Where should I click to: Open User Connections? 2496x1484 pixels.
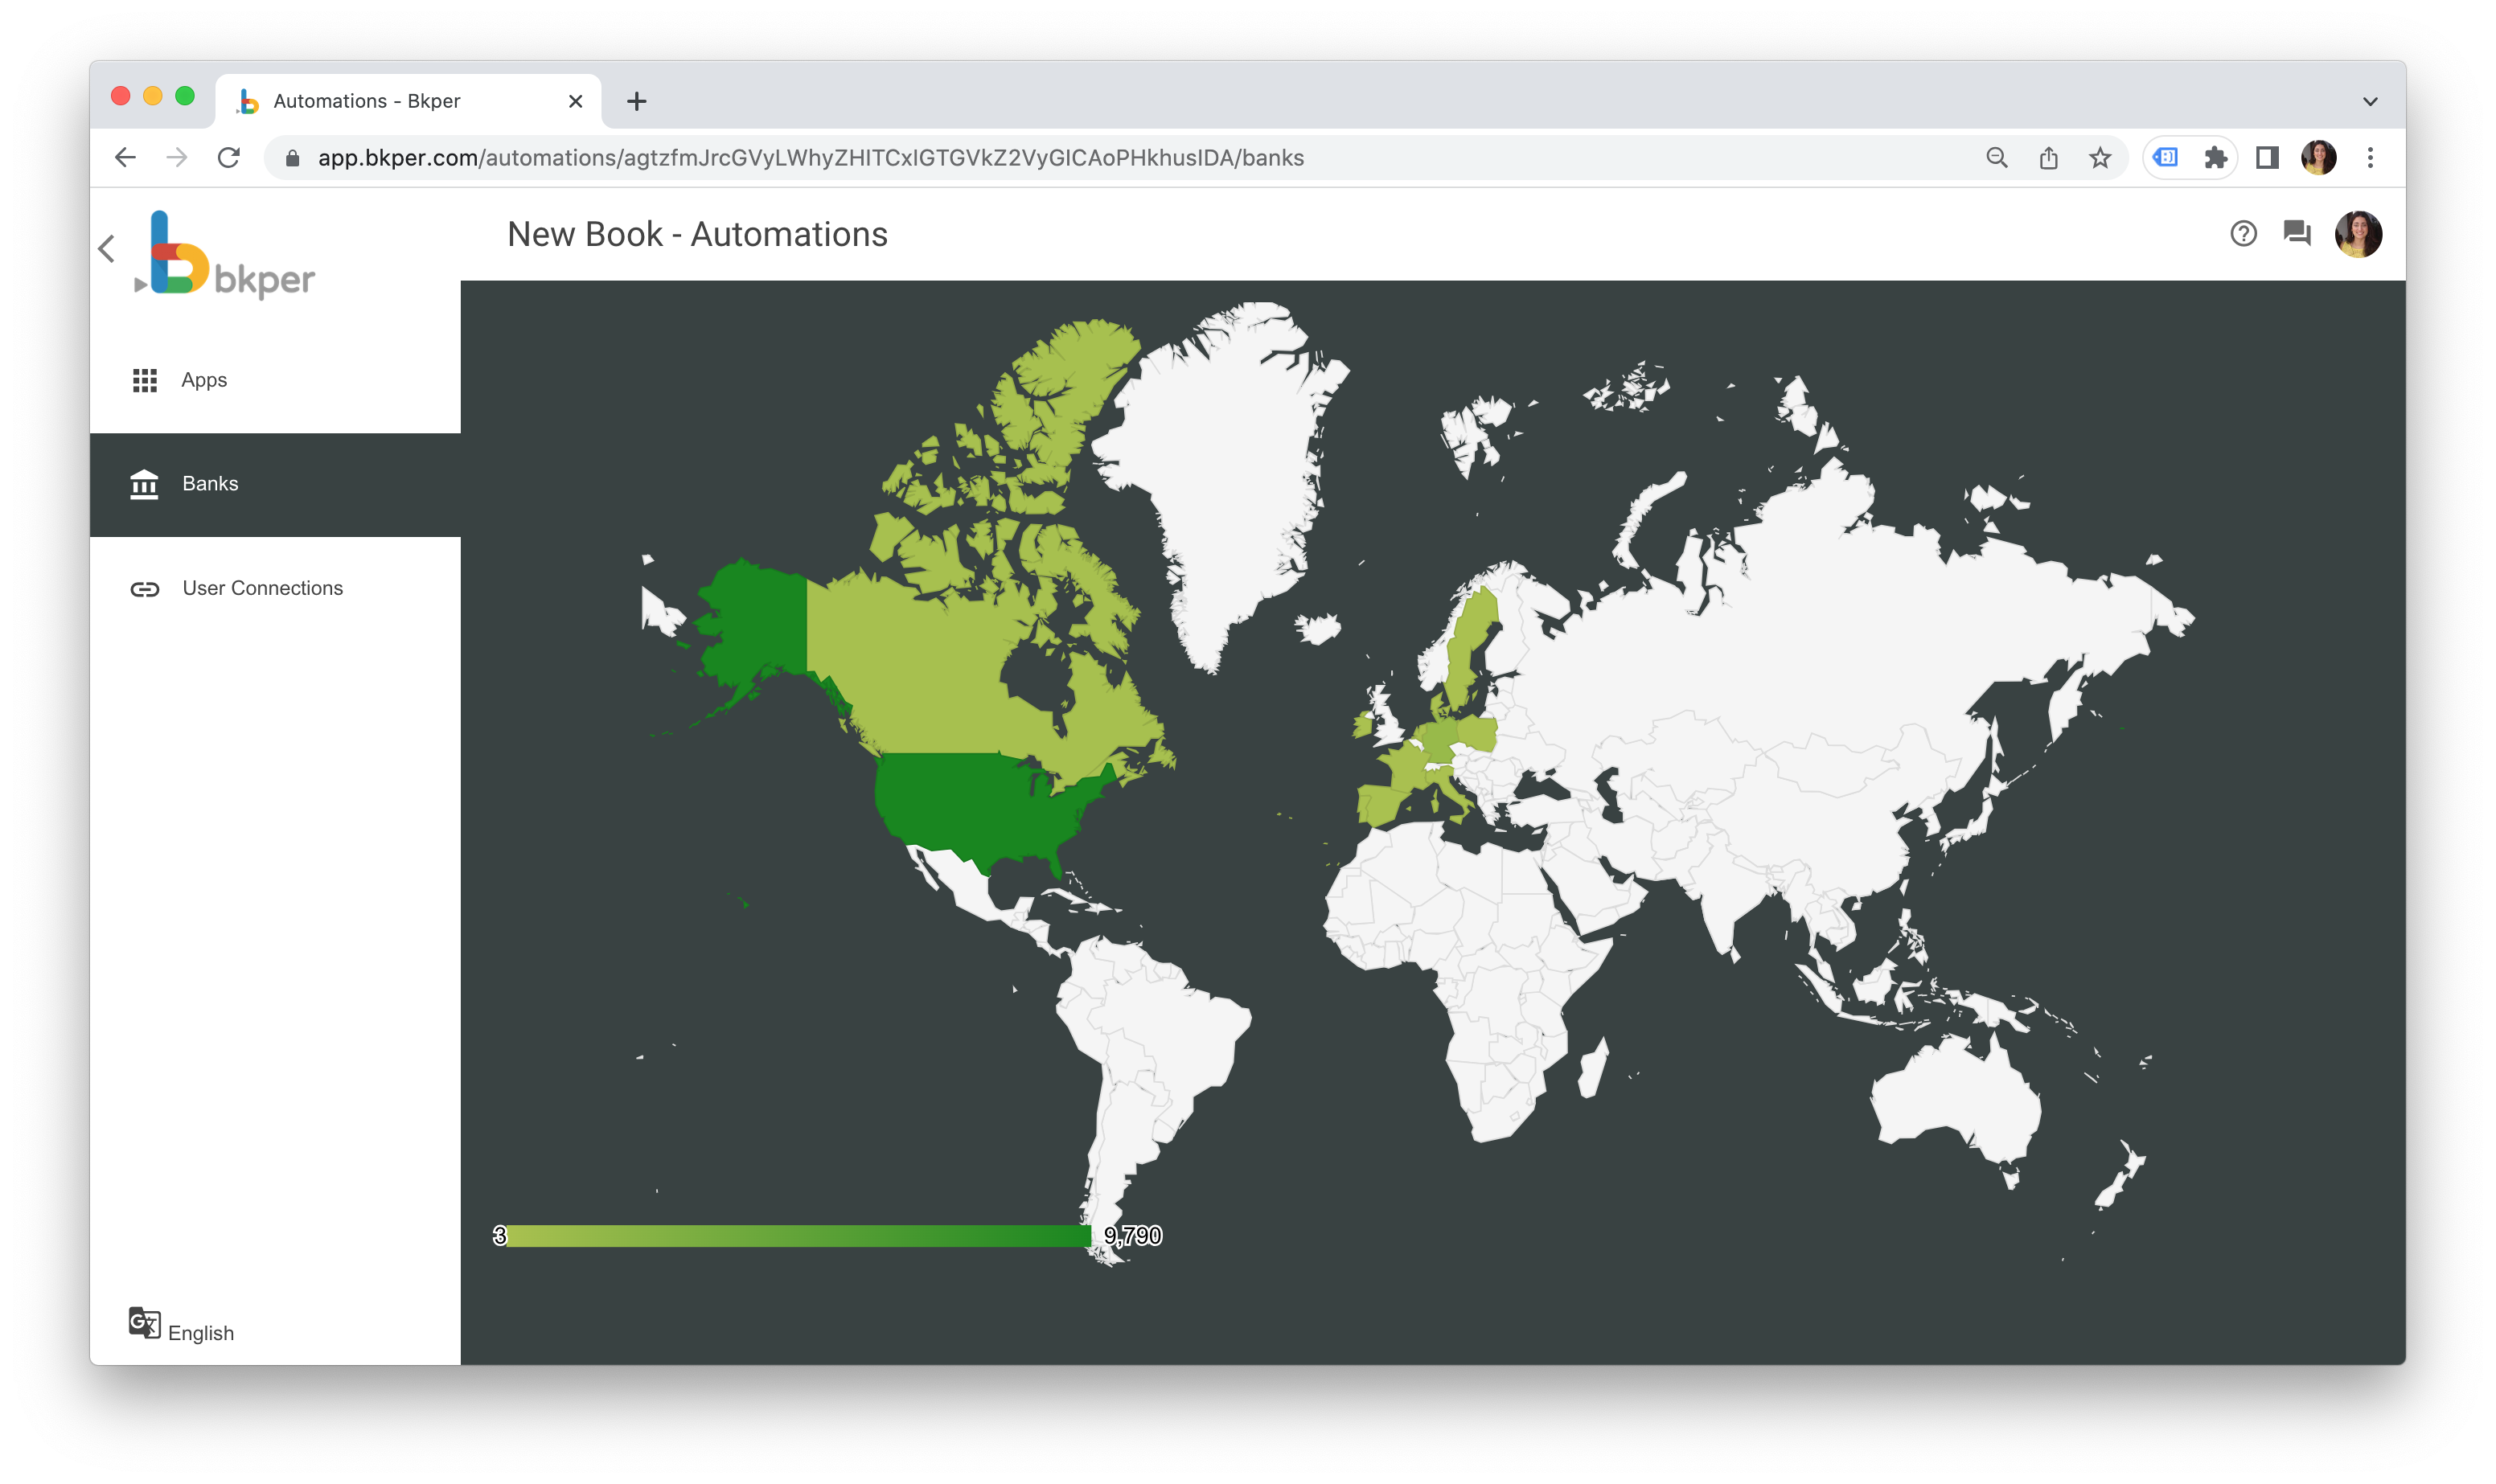[x=261, y=588]
